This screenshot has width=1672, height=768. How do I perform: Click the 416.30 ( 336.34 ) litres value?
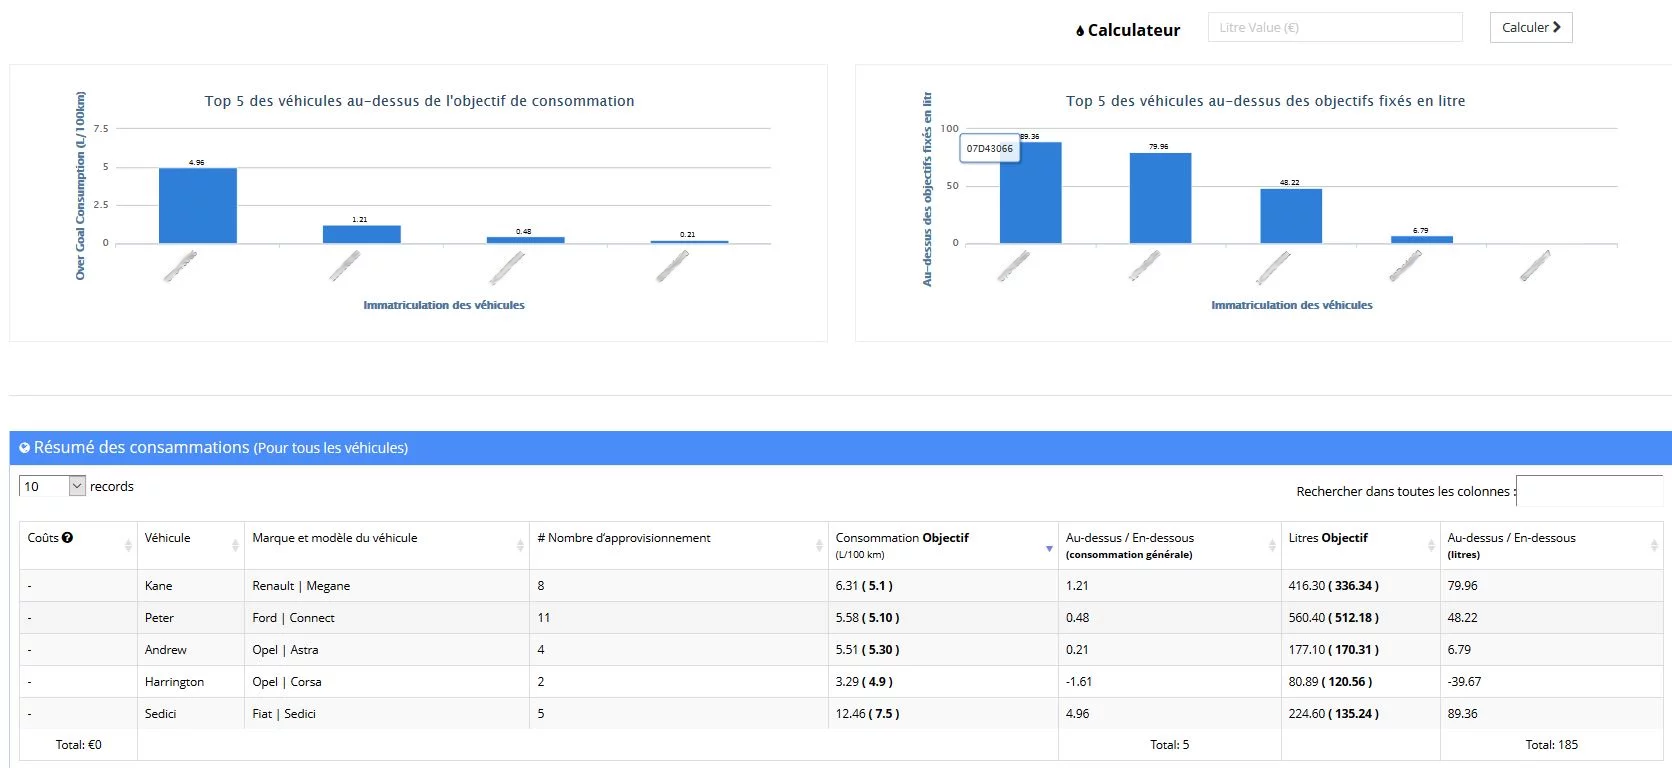point(1333,586)
